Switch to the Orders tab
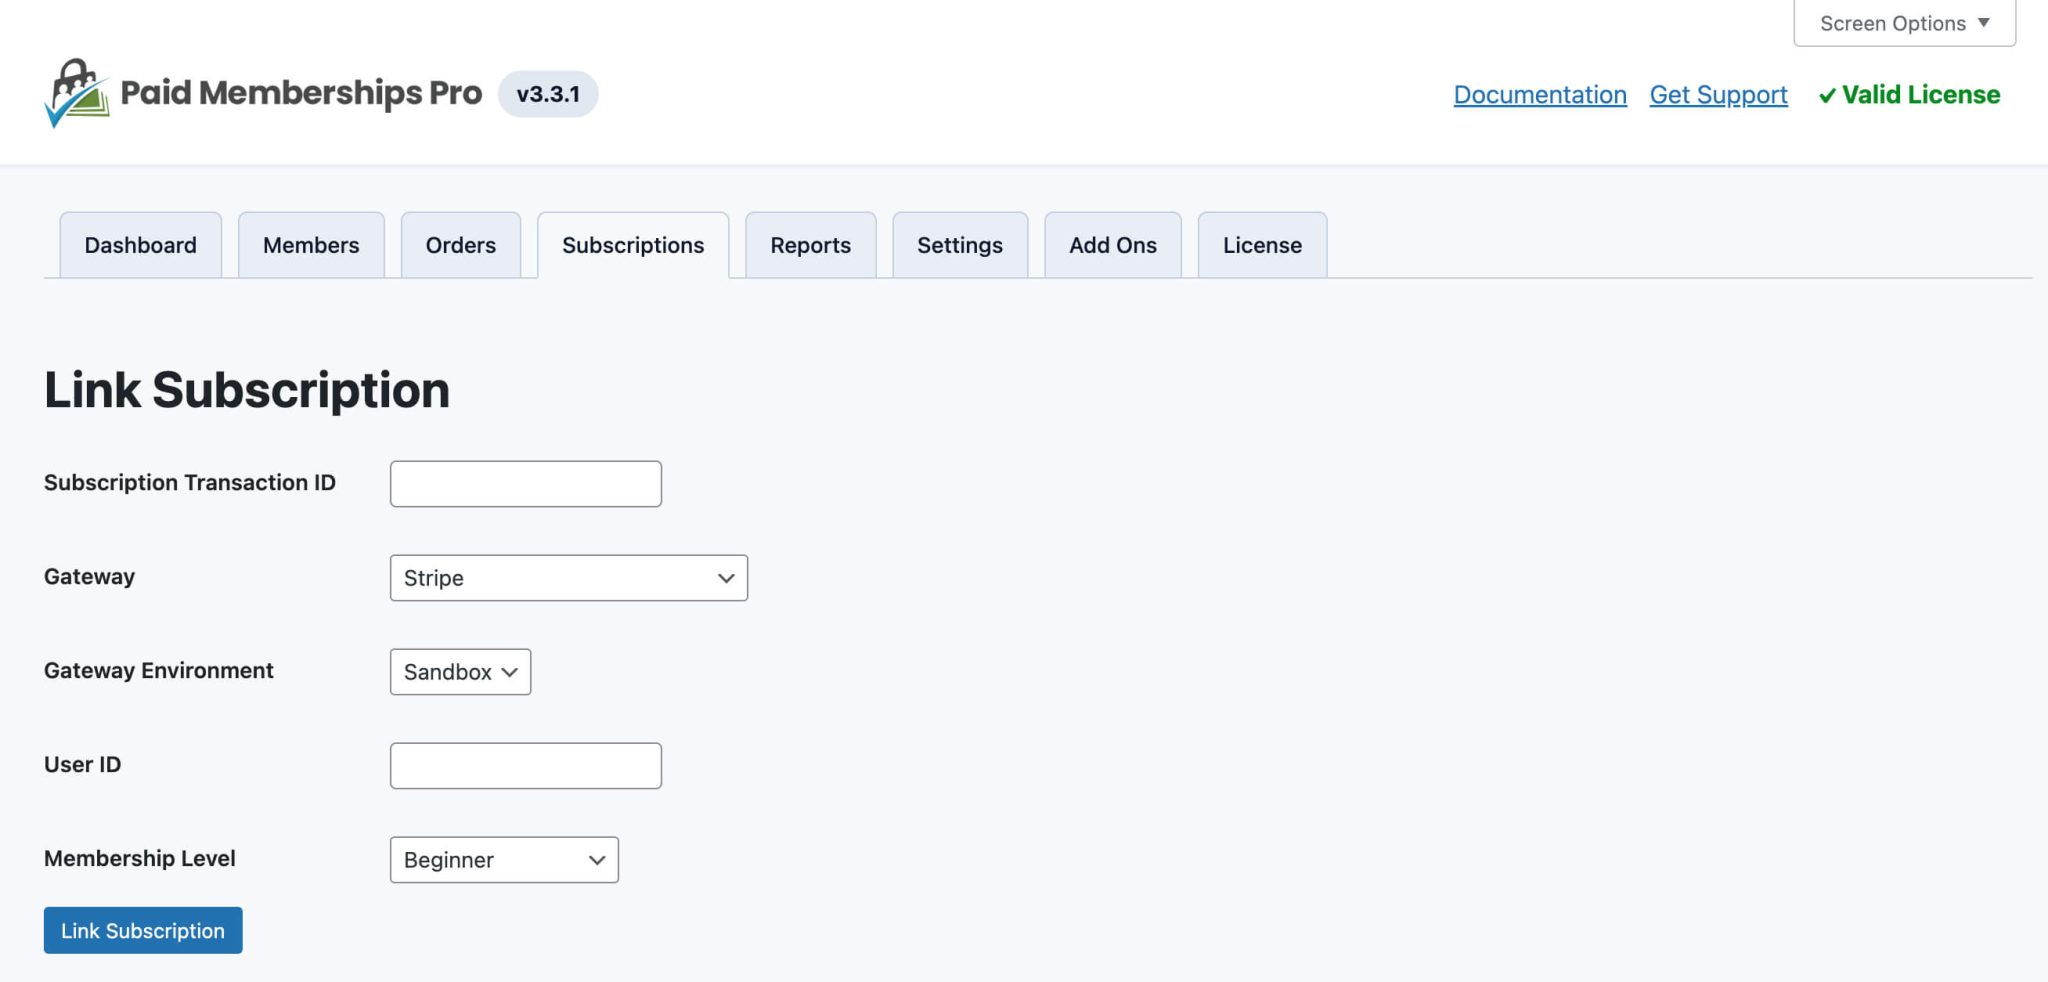The height and width of the screenshot is (982, 2048). click(461, 245)
